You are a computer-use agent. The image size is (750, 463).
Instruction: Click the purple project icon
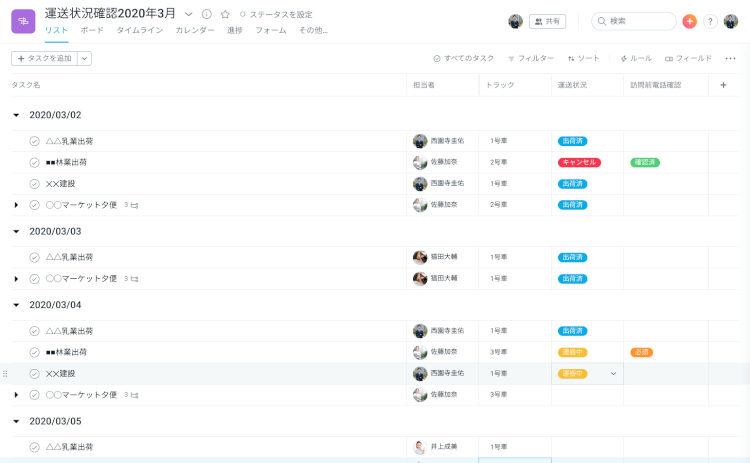pyautogui.click(x=23, y=21)
